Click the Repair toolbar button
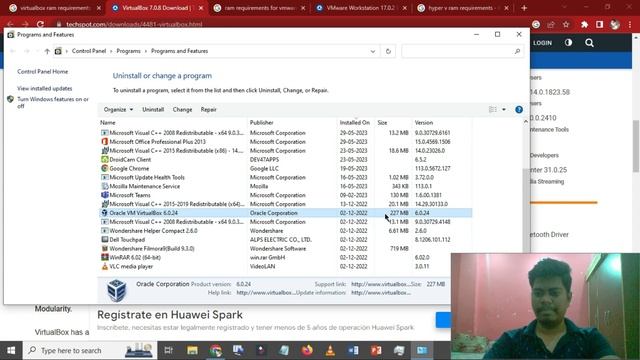This screenshot has width=640, height=360. (209, 109)
